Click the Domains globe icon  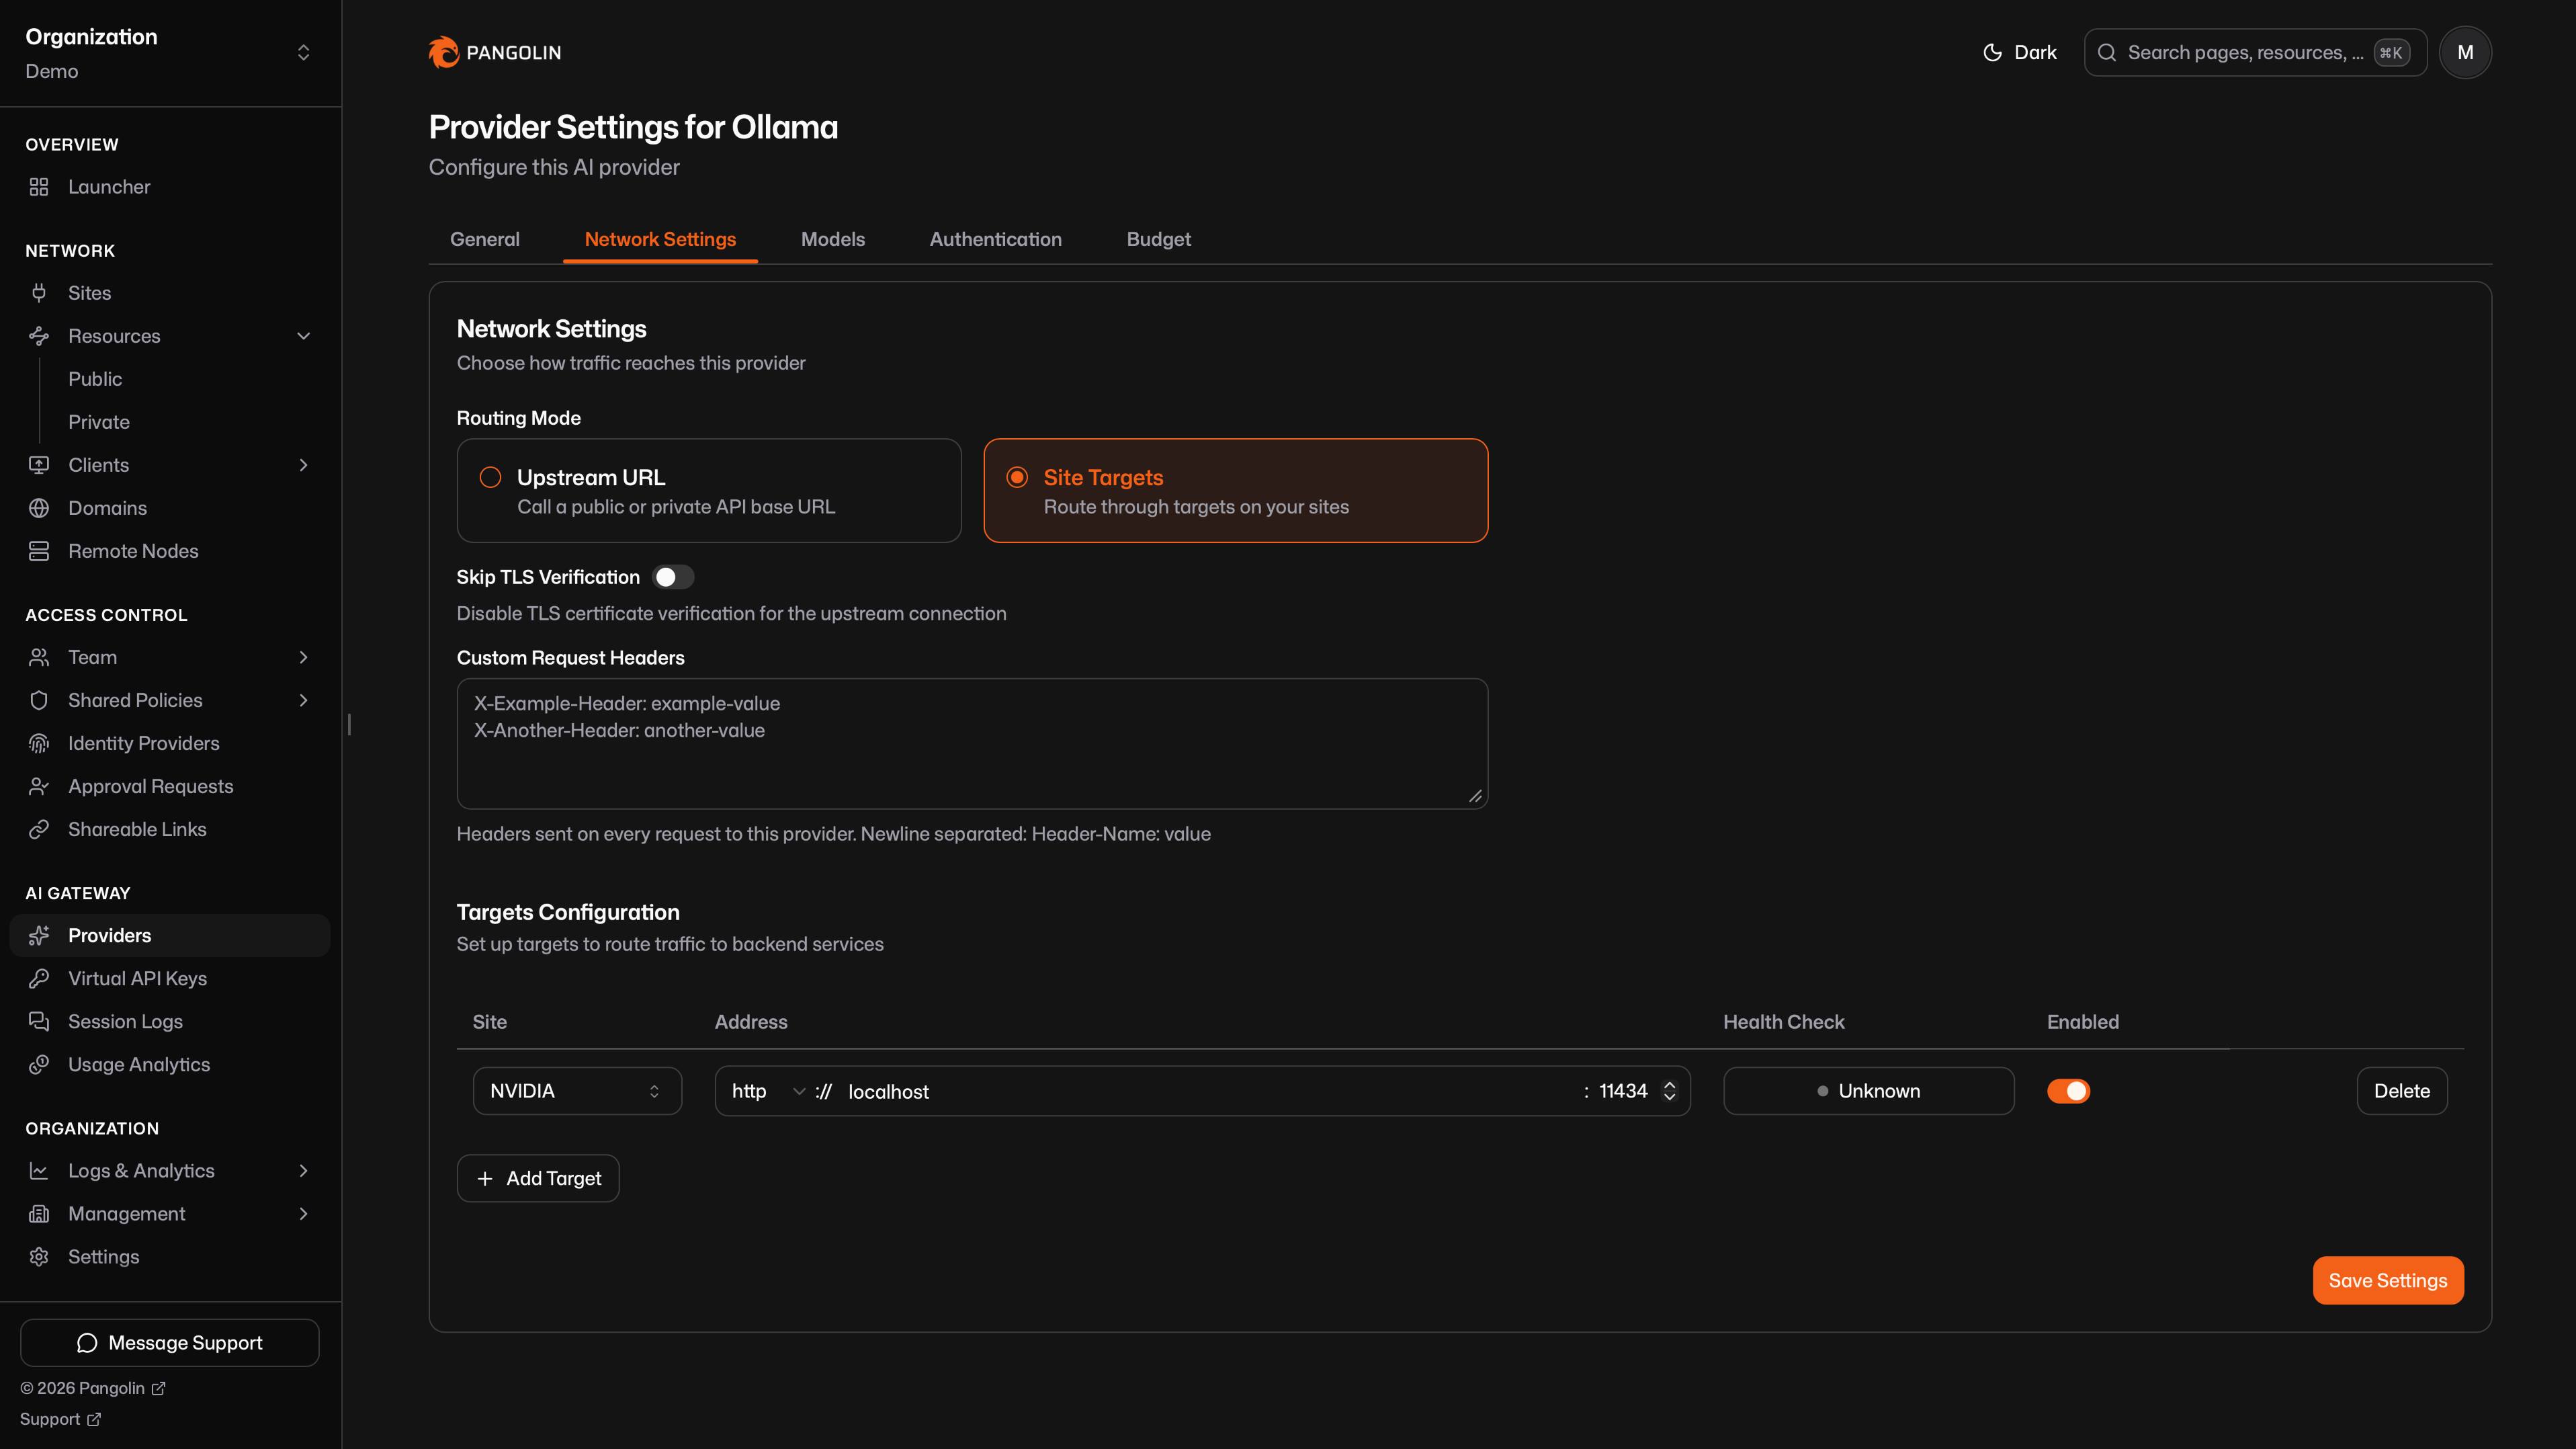click(x=39, y=508)
